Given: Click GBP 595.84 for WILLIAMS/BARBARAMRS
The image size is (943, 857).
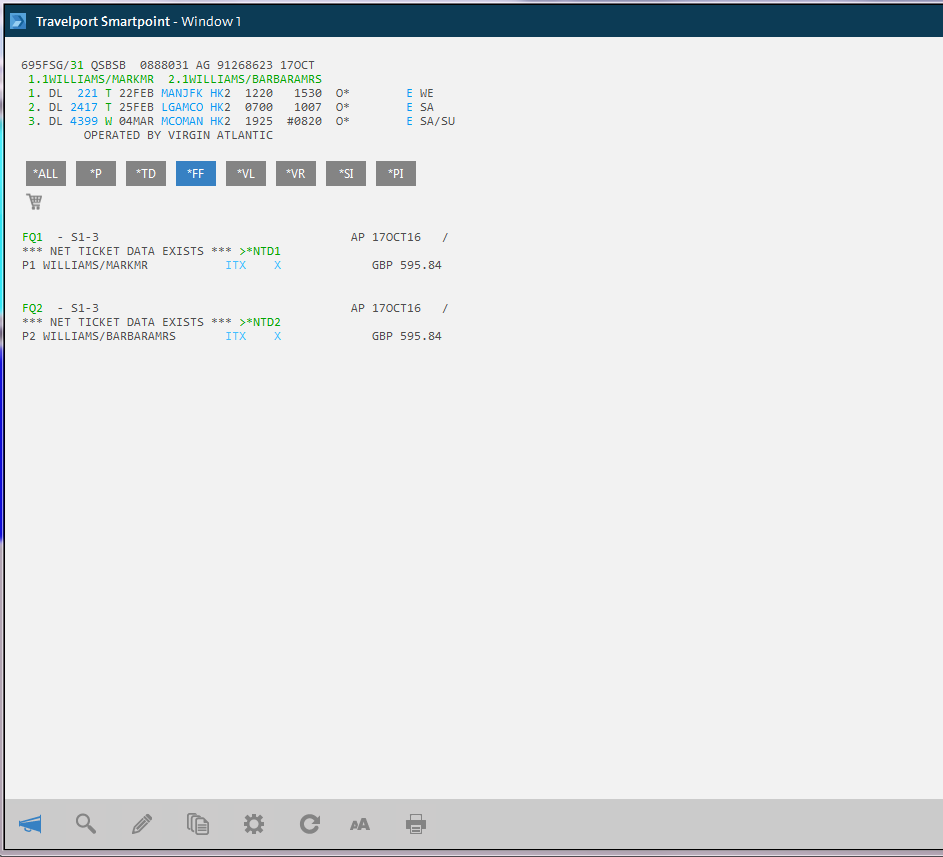Looking at the screenshot, I should point(407,336).
